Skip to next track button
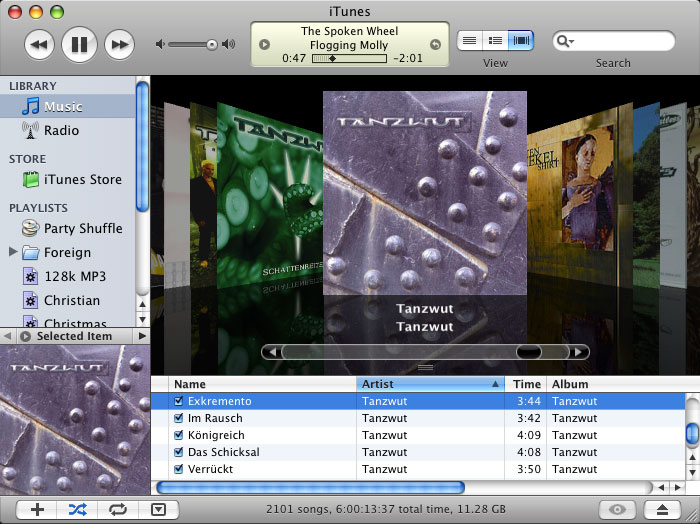Image resolution: width=700 pixels, height=524 pixels. click(119, 44)
